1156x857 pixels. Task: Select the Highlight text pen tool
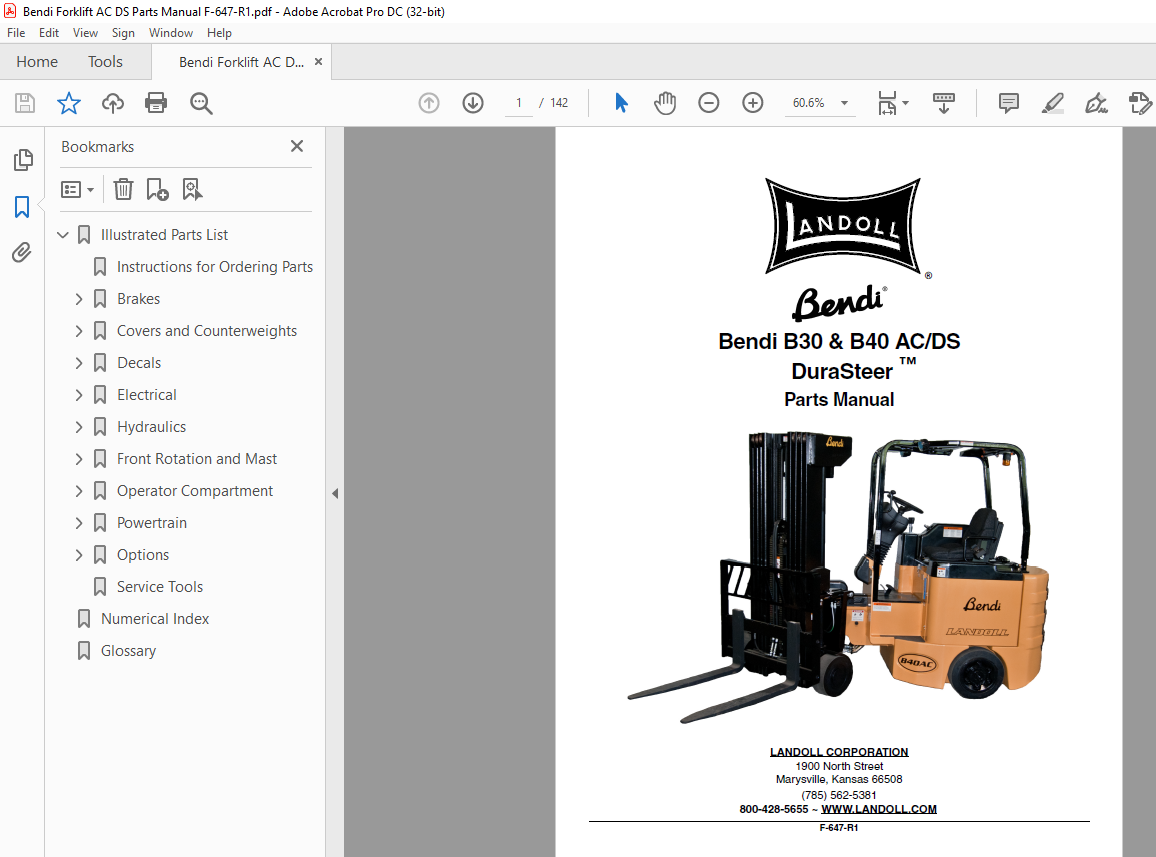pos(1053,103)
